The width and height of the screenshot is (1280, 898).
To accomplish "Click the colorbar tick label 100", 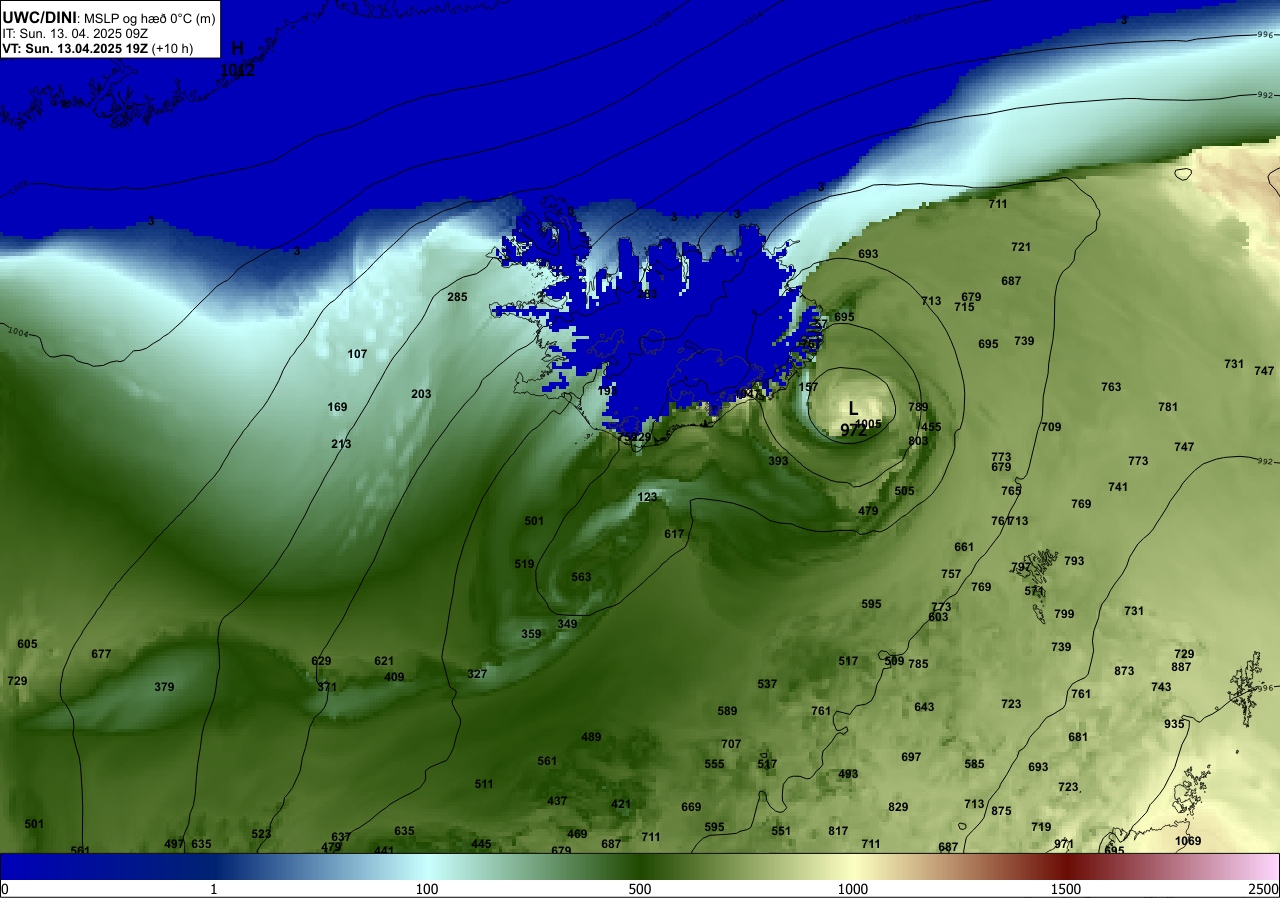I will (427, 889).
